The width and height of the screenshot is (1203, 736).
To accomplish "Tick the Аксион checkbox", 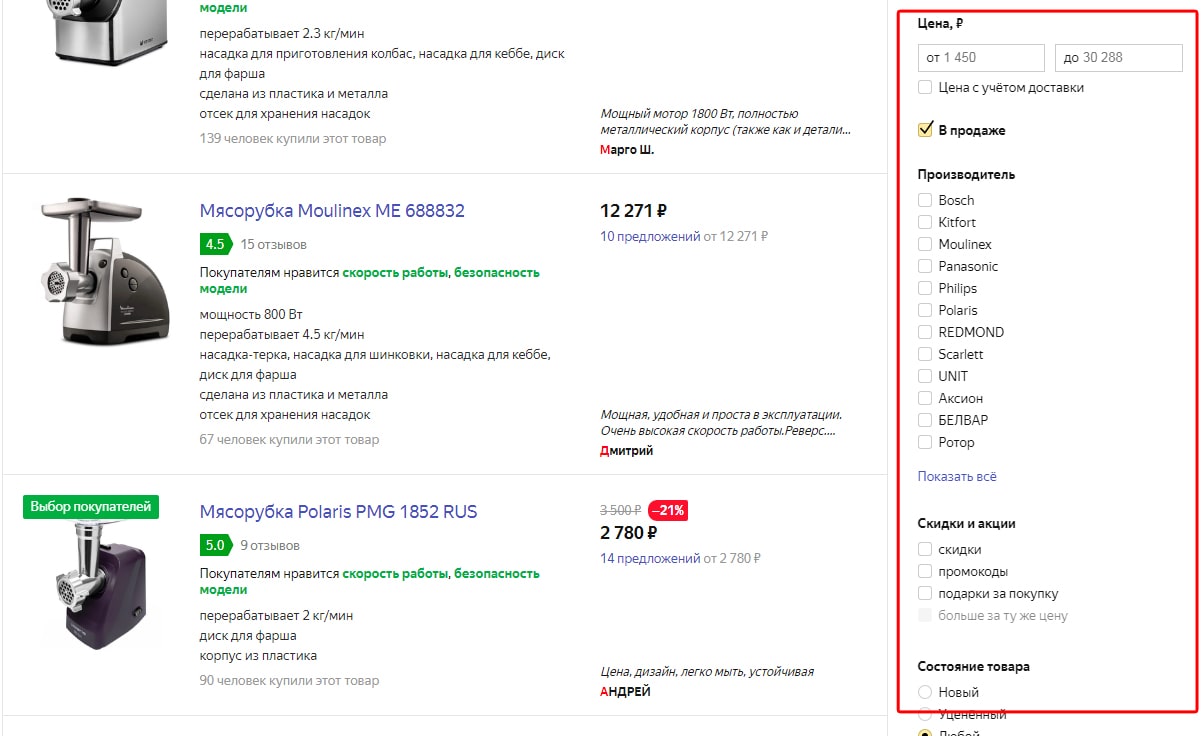I will click(x=925, y=398).
